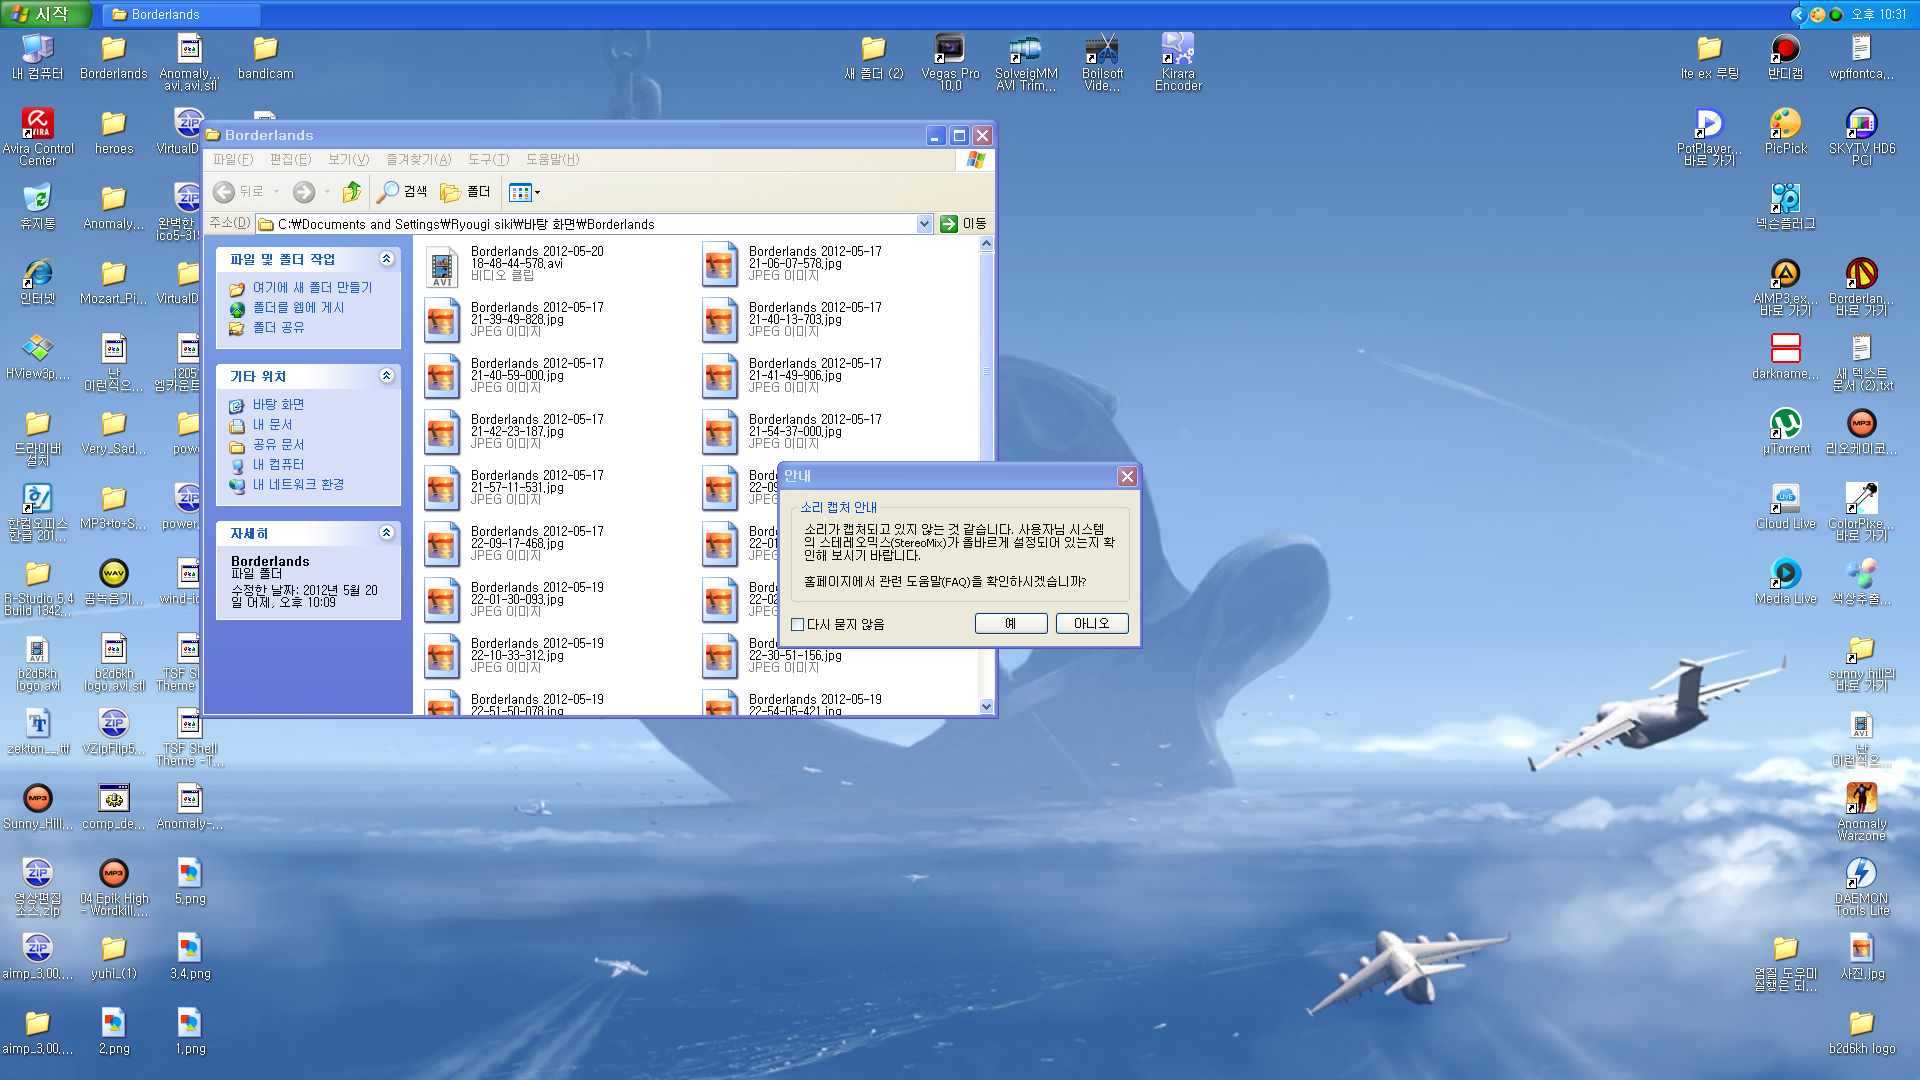Check the 다시 묻지 않음 checkbox

[x=798, y=624]
